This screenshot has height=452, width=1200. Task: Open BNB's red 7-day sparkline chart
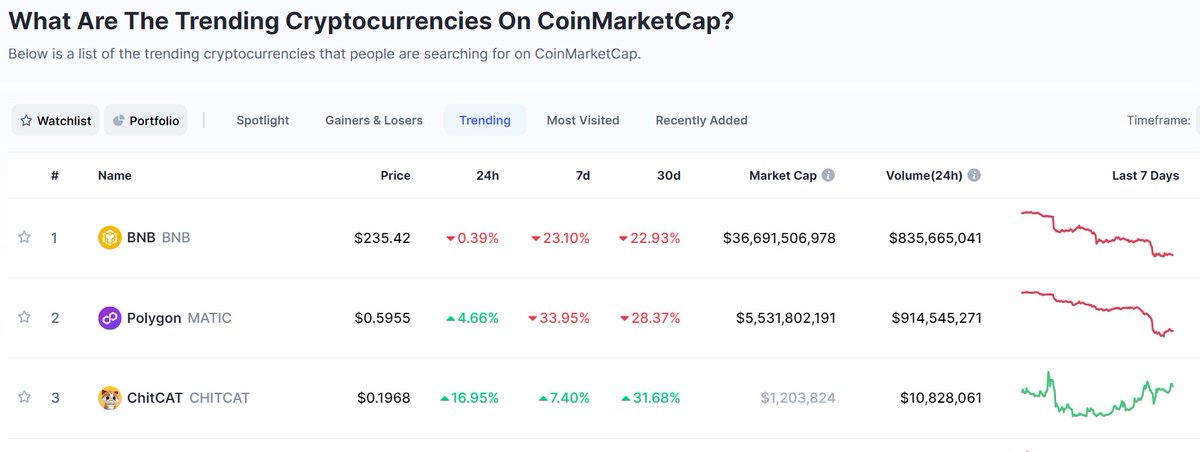[x=1098, y=235]
